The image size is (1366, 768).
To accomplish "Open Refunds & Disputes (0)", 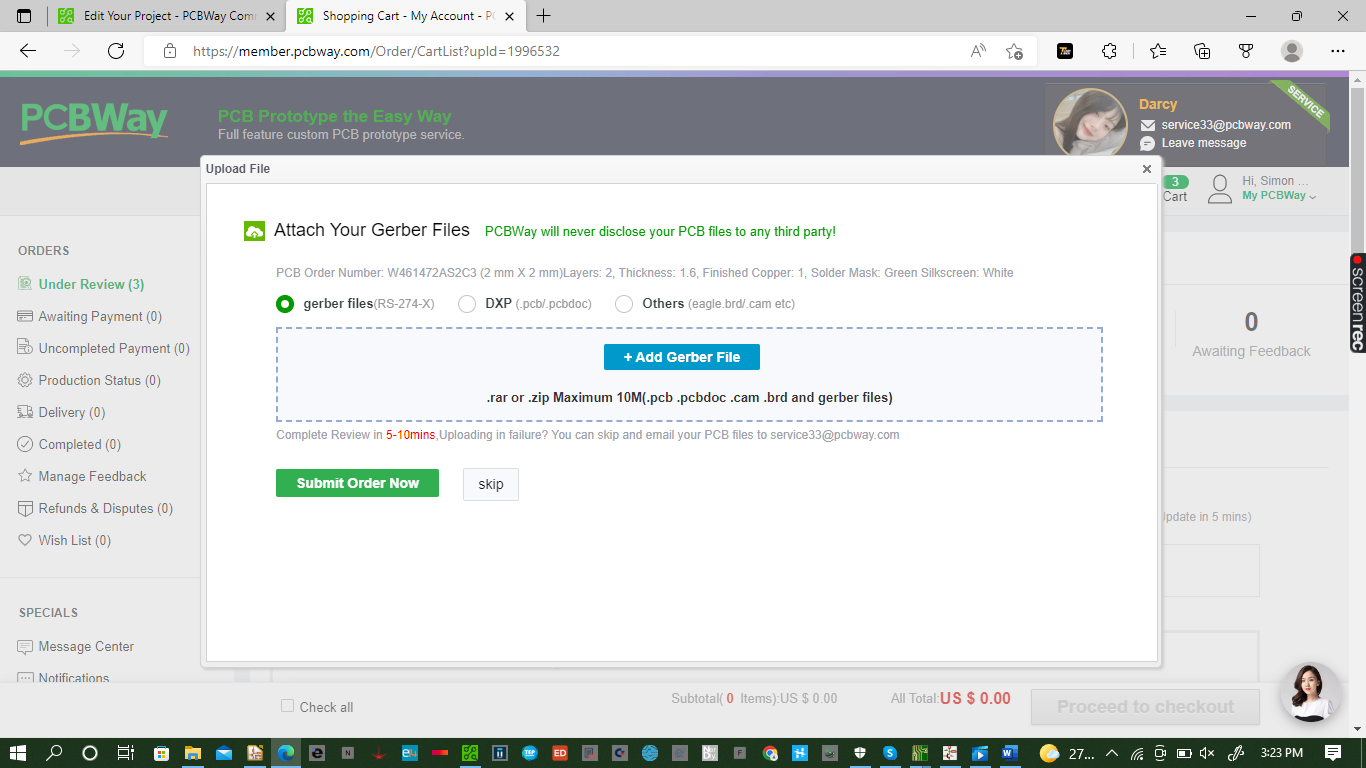I will pyautogui.click(x=105, y=508).
